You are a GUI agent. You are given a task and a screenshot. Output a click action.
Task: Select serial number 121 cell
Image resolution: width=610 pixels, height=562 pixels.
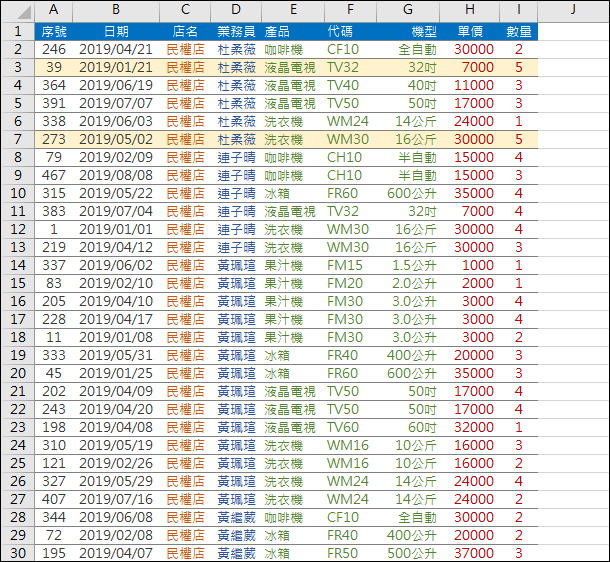pyautogui.click(x=54, y=463)
